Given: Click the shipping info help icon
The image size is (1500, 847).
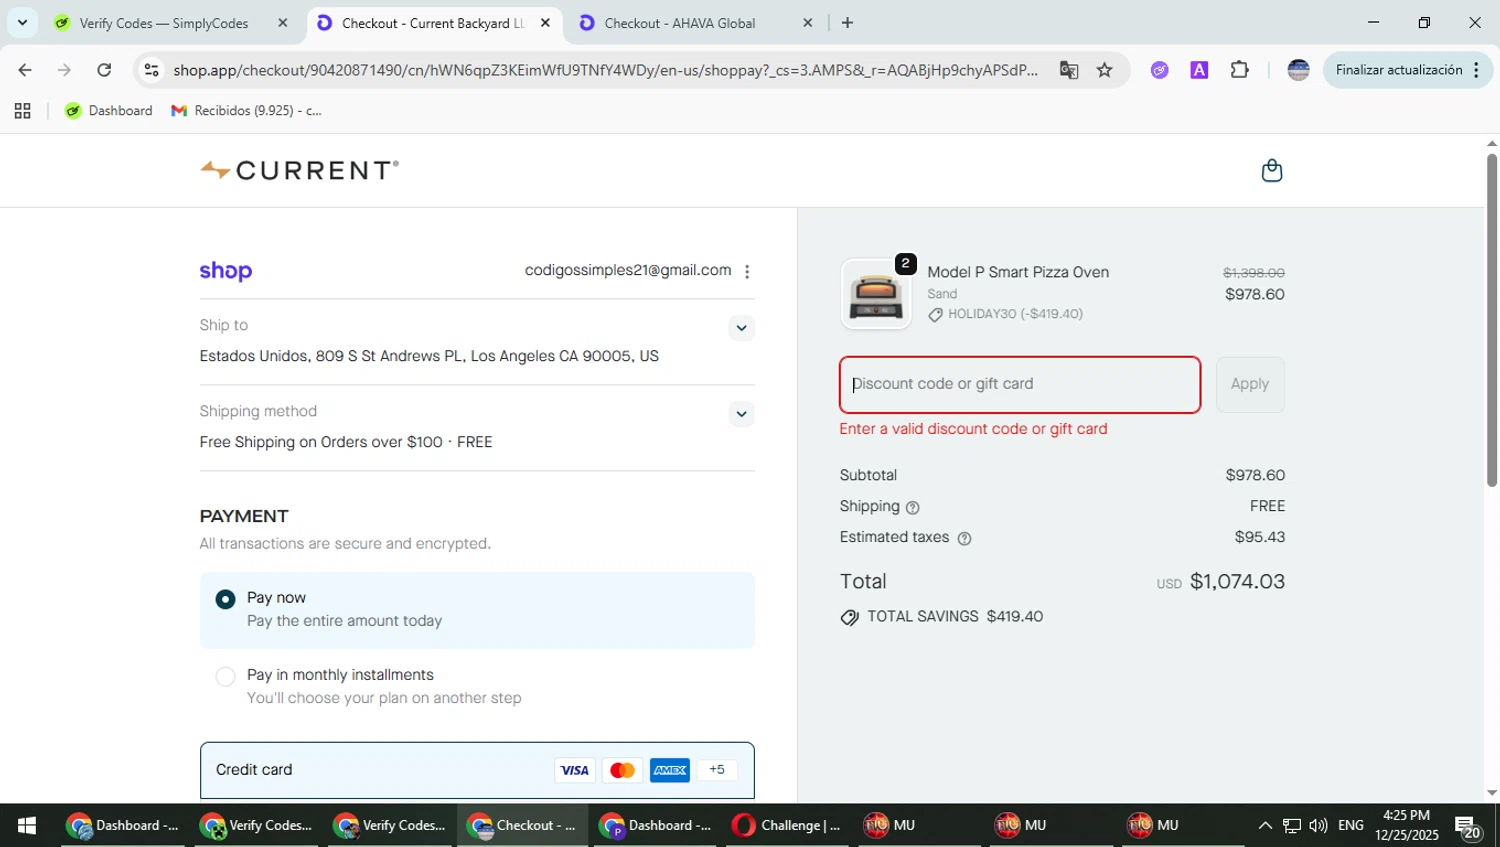Looking at the screenshot, I should 912,507.
